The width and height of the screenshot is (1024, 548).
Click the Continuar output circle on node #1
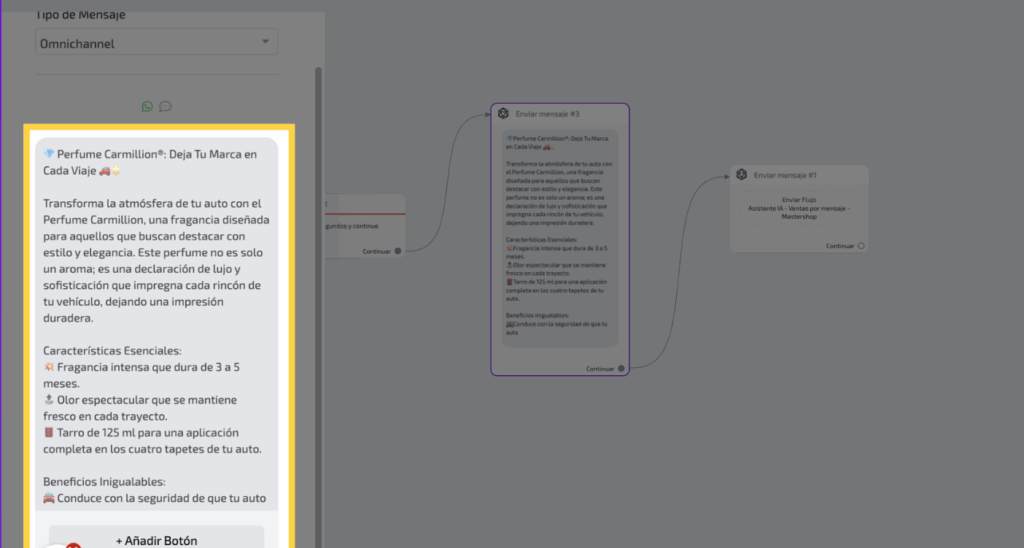pos(861,245)
